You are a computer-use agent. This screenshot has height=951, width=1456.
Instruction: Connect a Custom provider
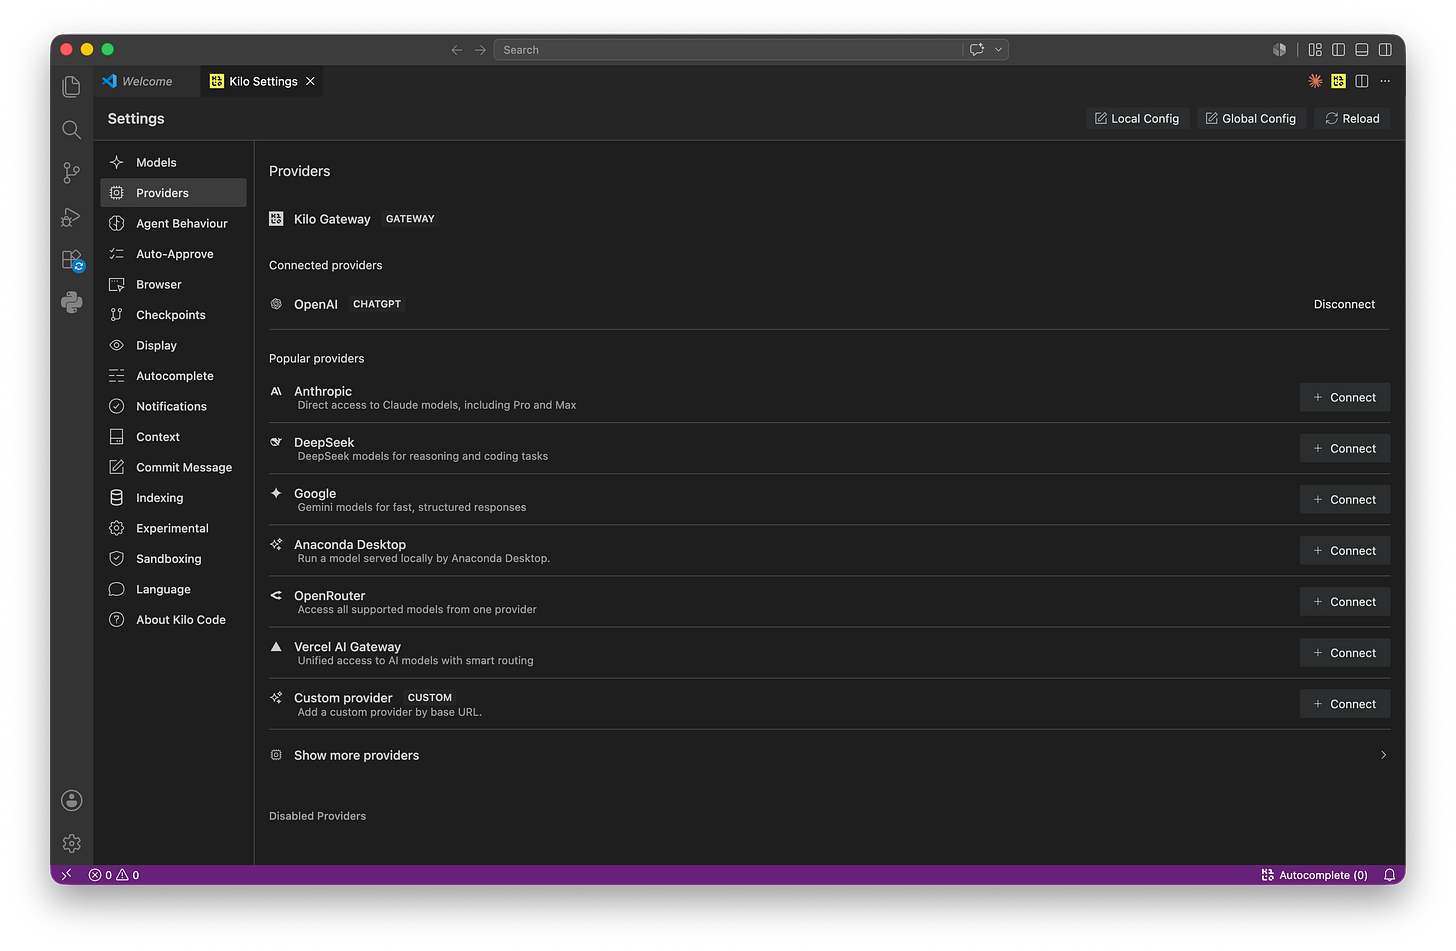1345,704
